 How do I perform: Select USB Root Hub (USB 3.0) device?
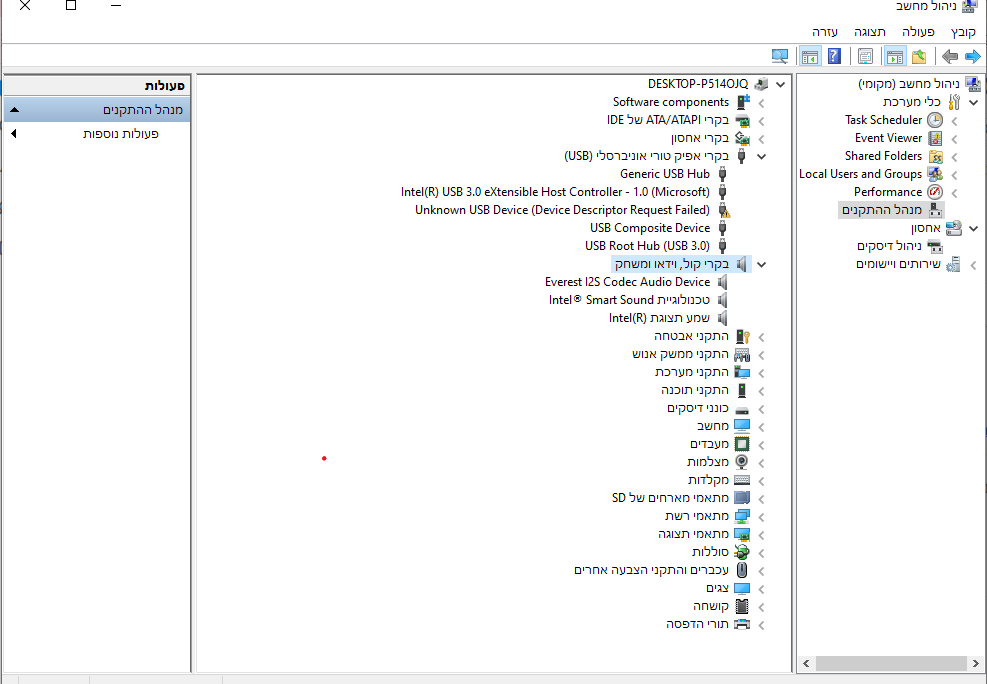point(647,246)
